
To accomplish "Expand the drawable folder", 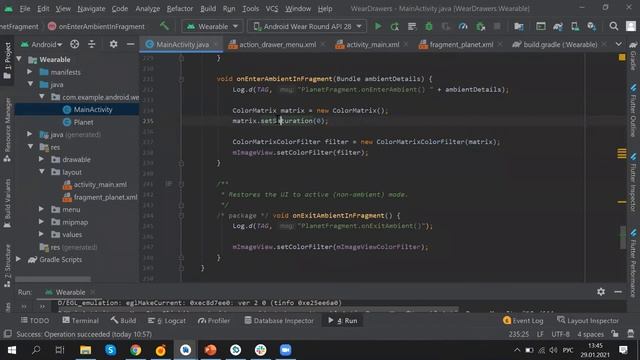I will [x=42, y=159].
